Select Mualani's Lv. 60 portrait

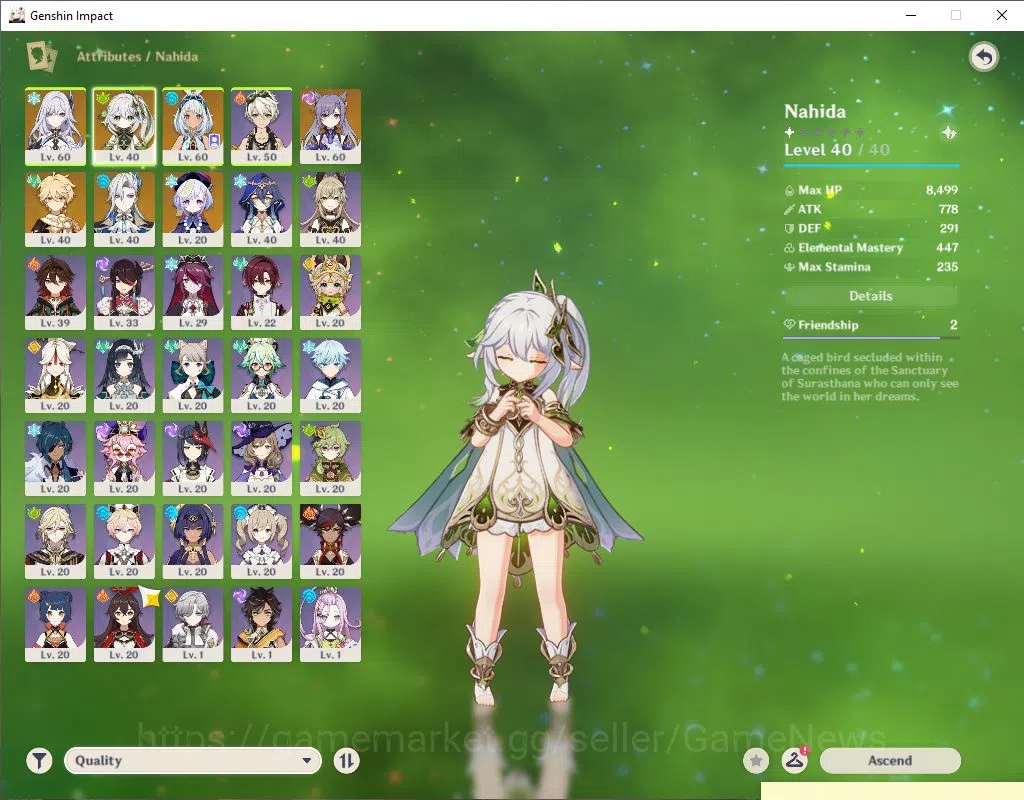[193, 126]
